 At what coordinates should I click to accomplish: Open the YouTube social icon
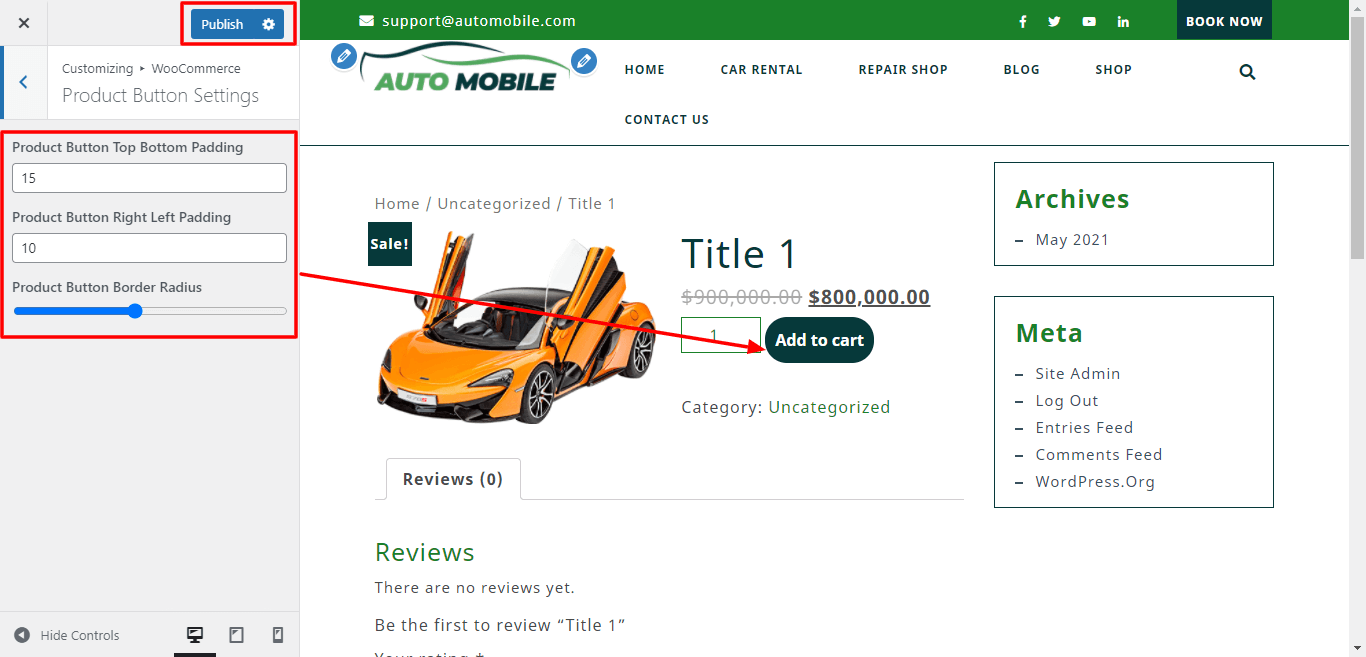coord(1088,22)
